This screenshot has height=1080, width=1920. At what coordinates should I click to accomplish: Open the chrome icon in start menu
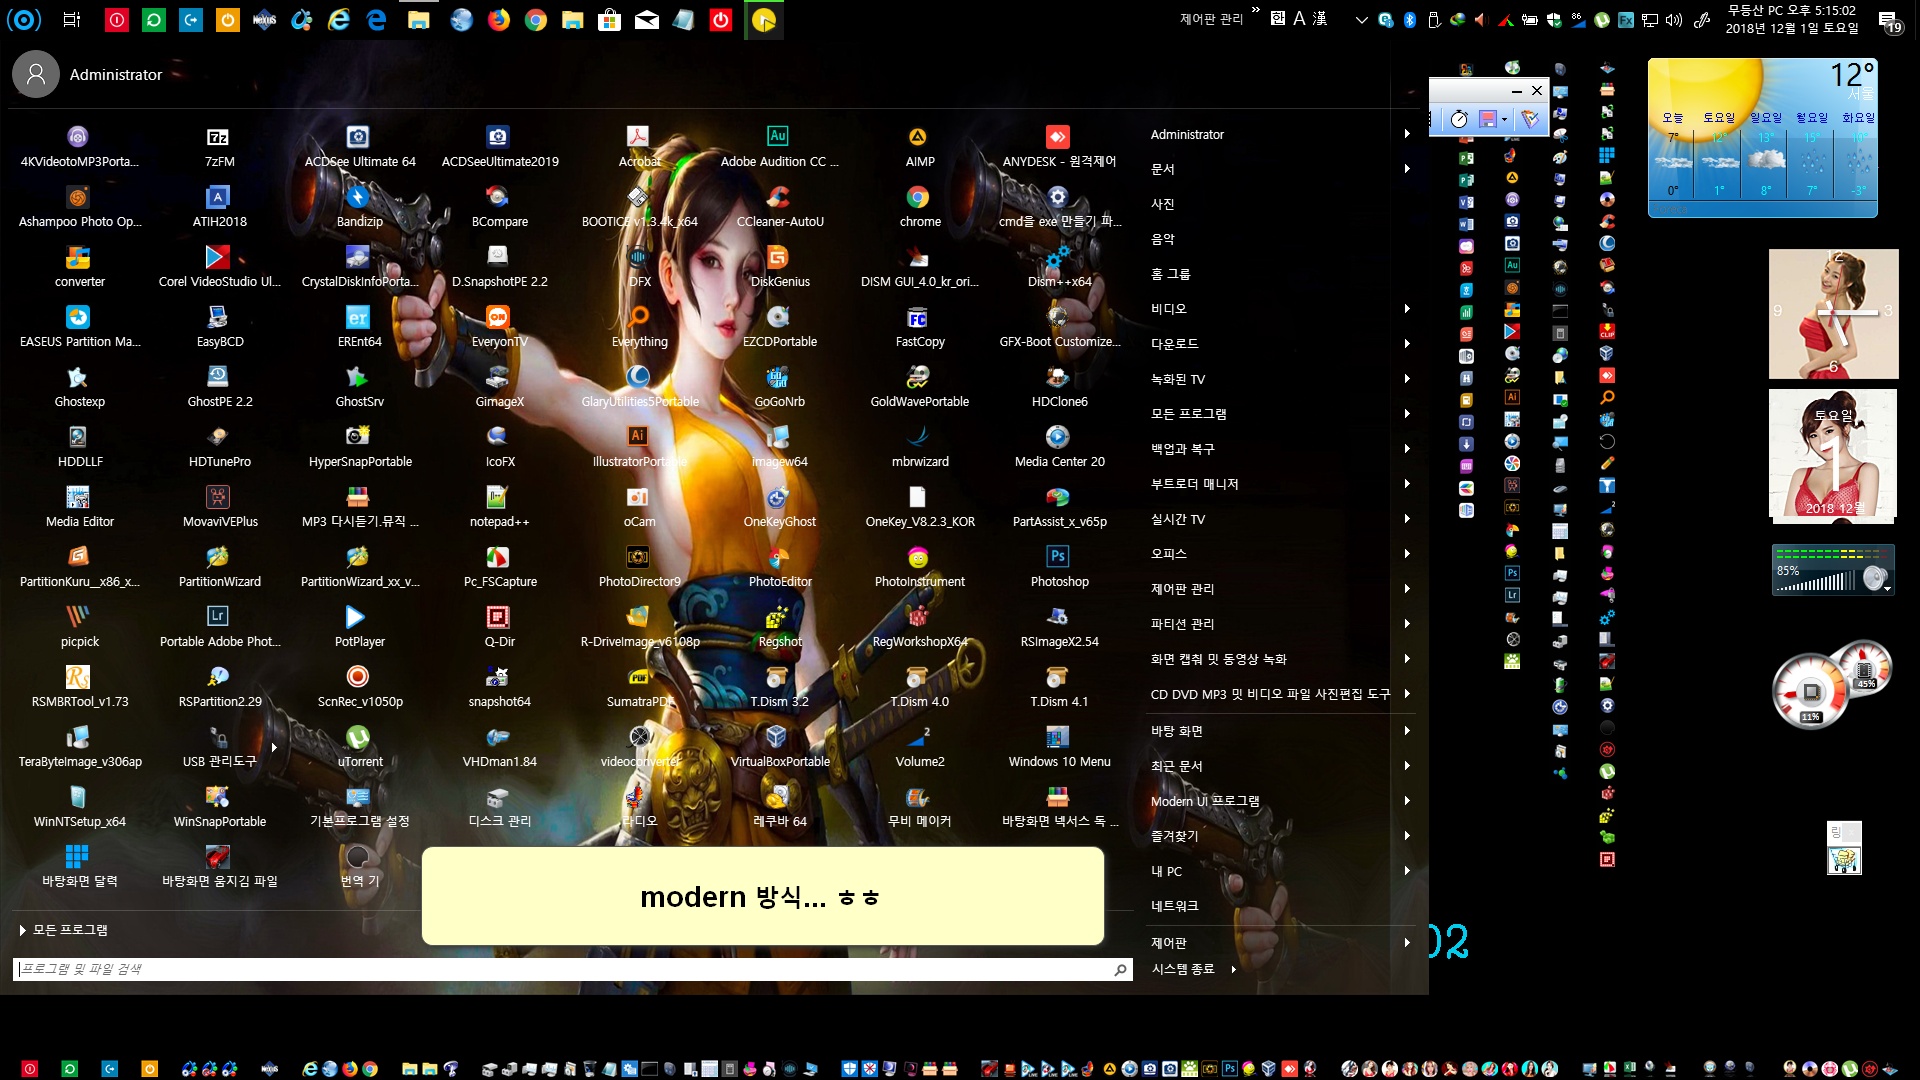pyautogui.click(x=918, y=197)
